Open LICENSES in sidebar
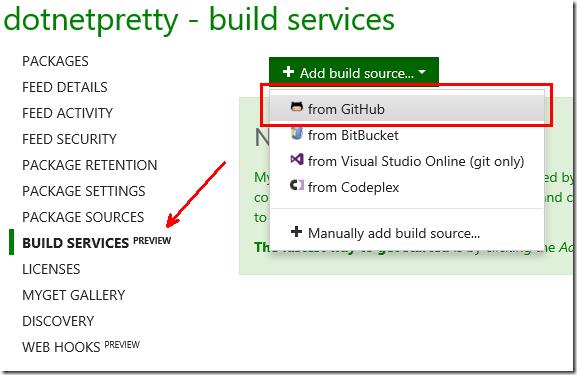 (51, 269)
